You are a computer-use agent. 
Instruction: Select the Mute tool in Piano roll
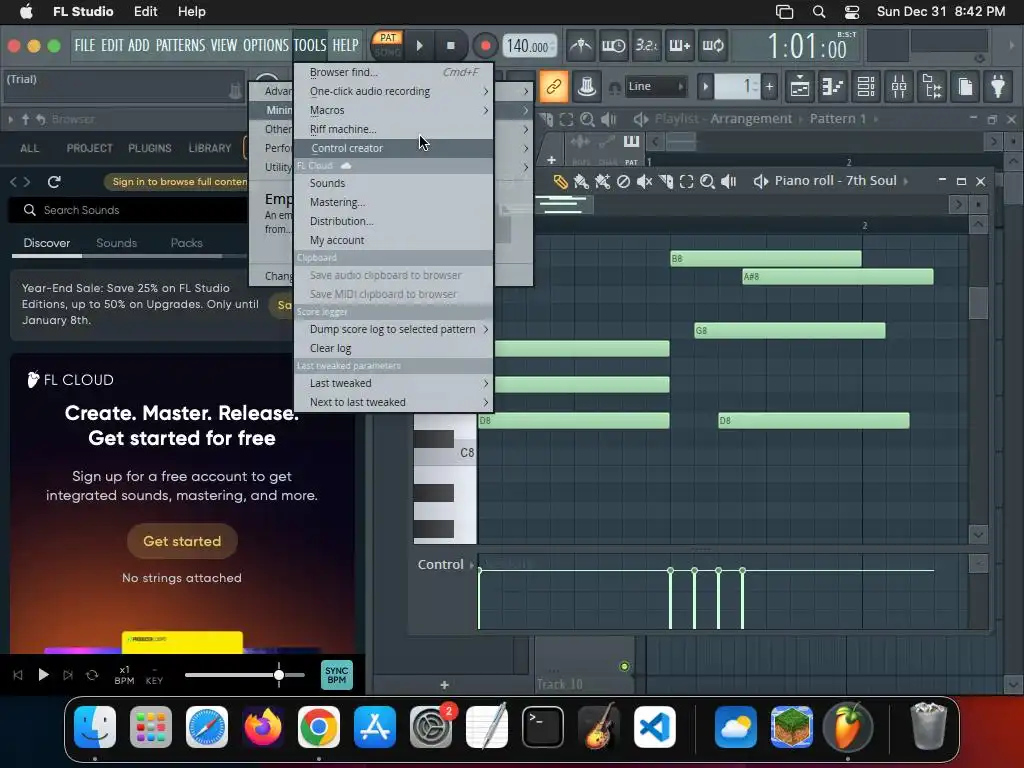(645, 182)
